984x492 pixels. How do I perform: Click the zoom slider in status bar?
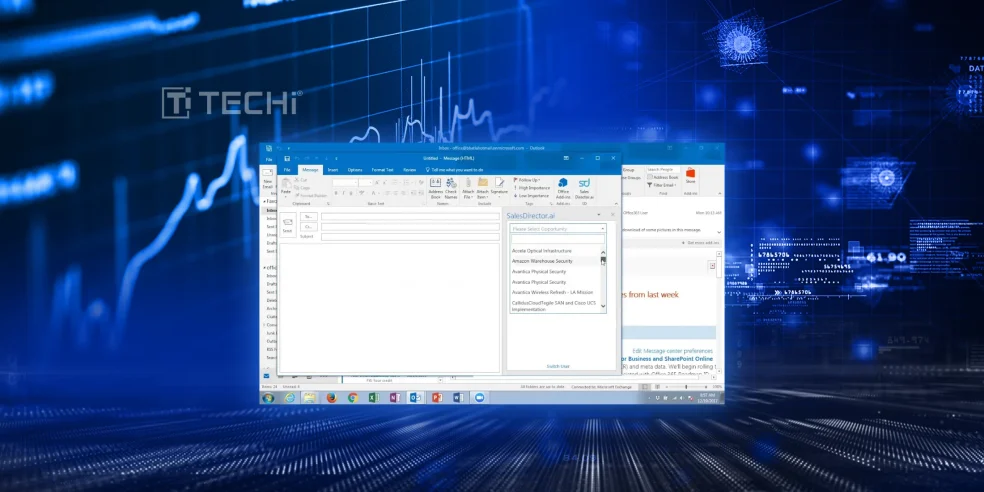tap(686, 386)
